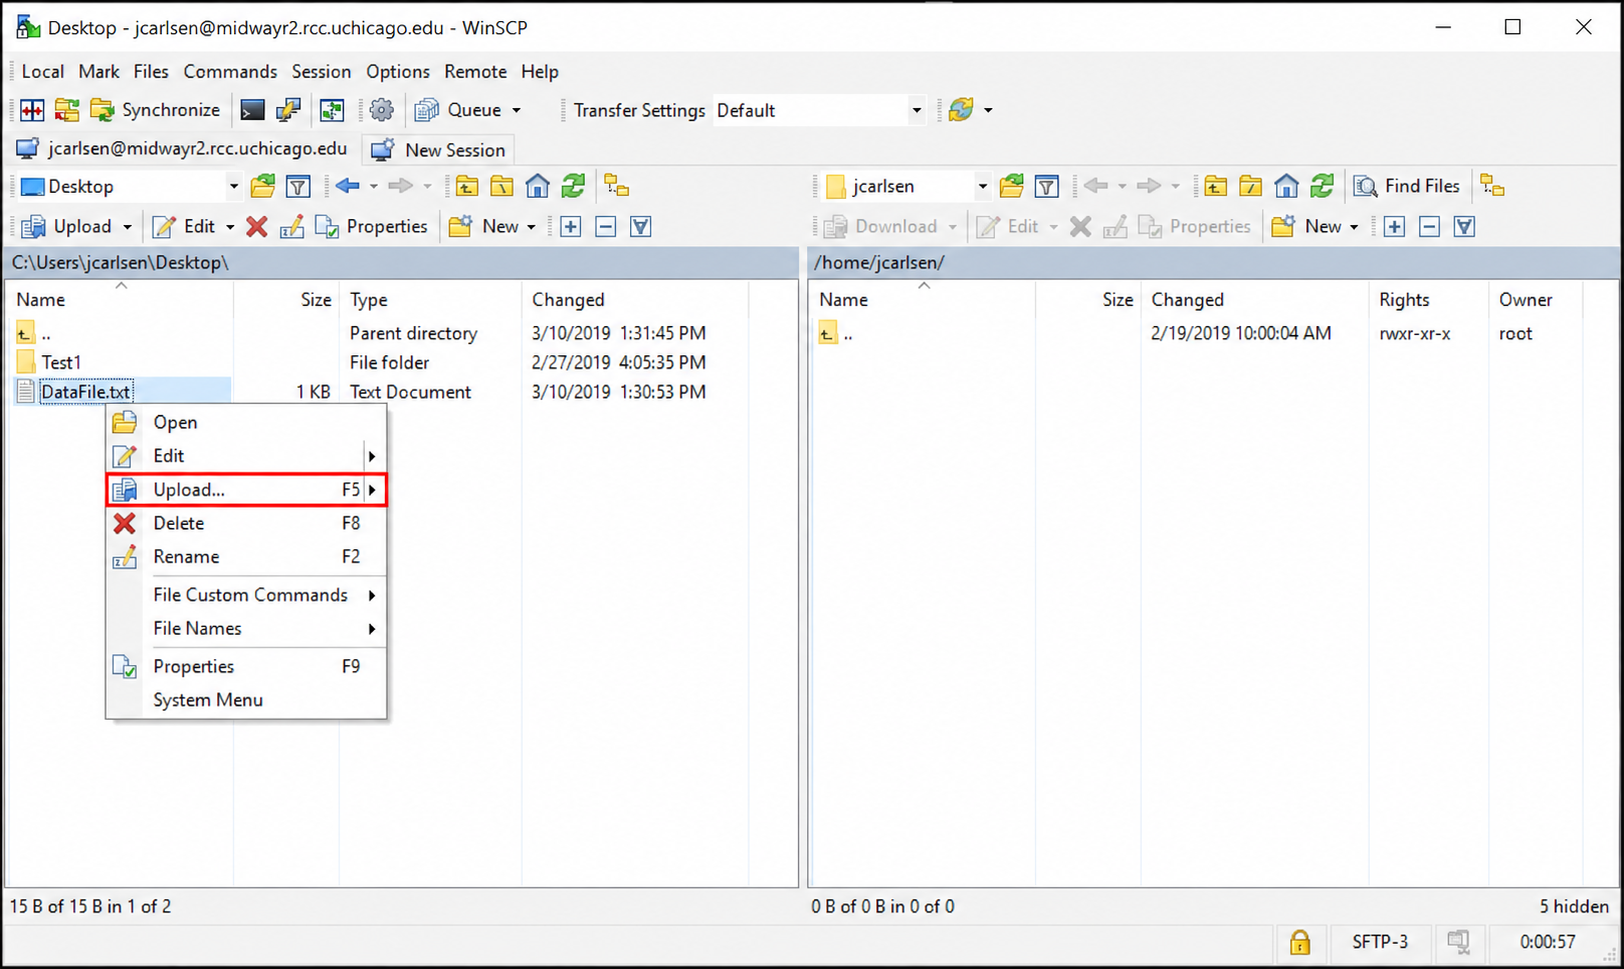The width and height of the screenshot is (1624, 969).
Task: Click the local Rename icon
Action: [291, 226]
